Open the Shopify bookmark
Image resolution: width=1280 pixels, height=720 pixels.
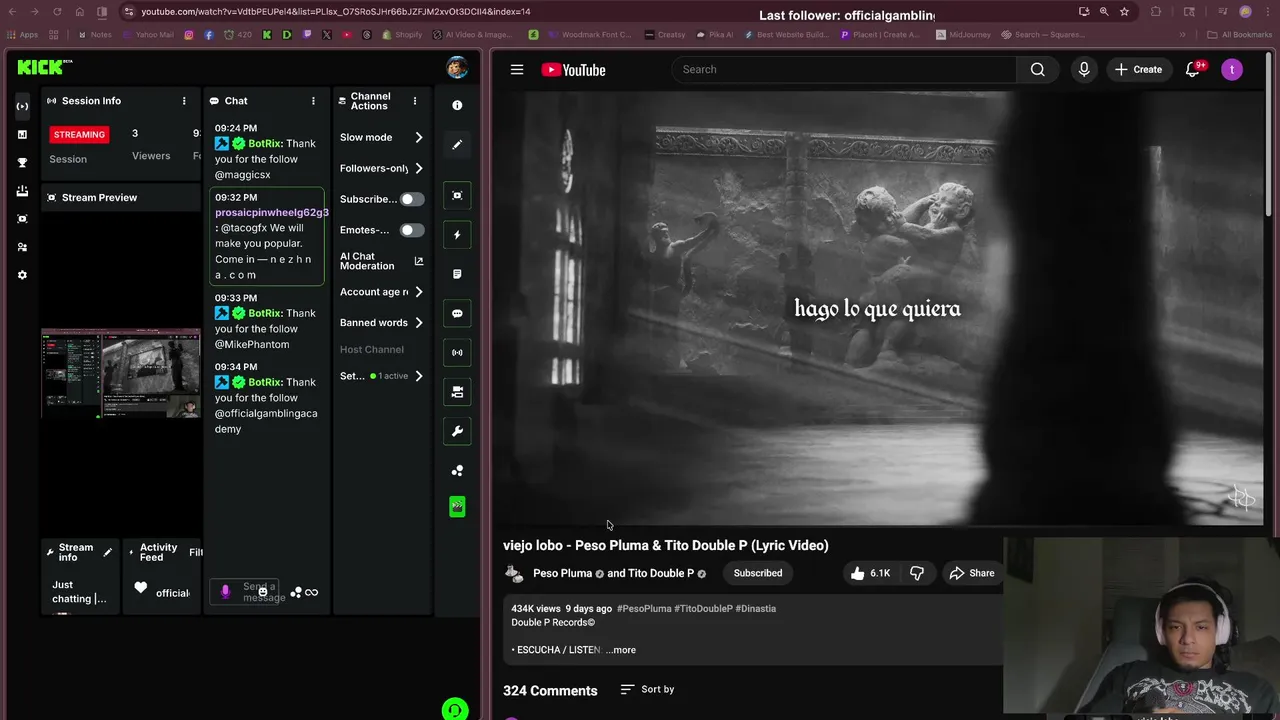click(x=402, y=35)
